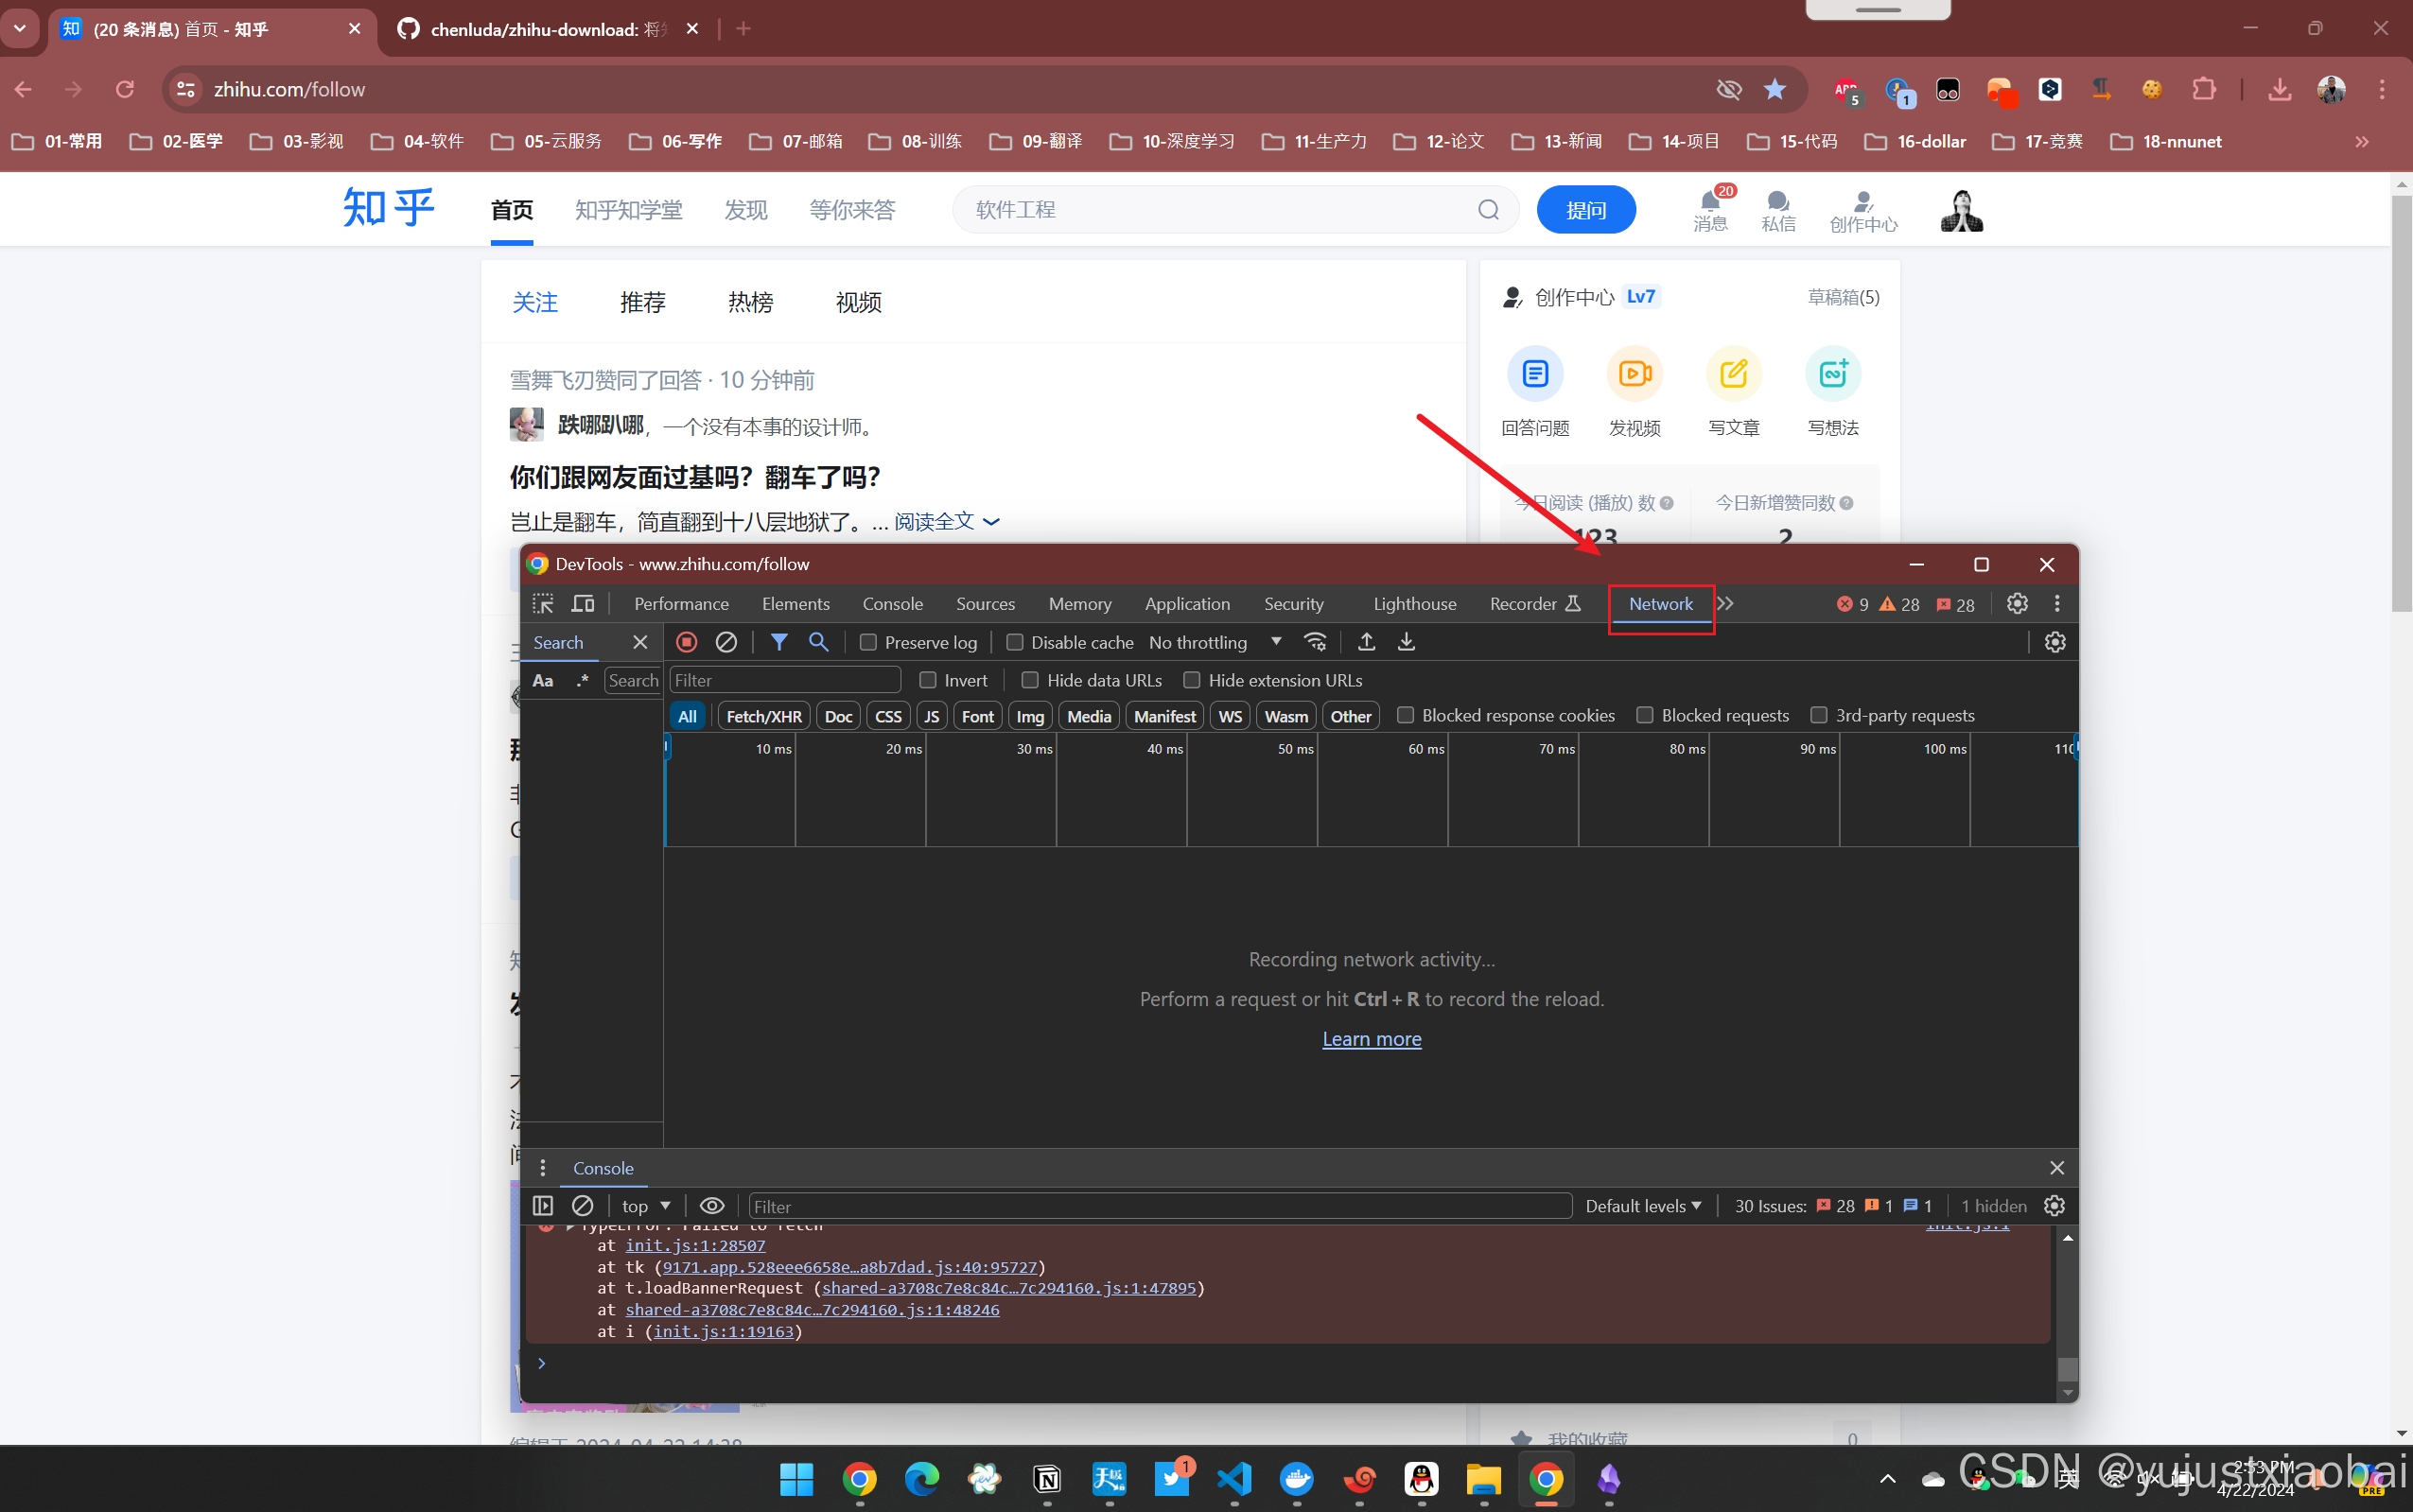The width and height of the screenshot is (2413, 1512).
Task: Show more DevTools tabs chevron
Action: coord(1726,604)
